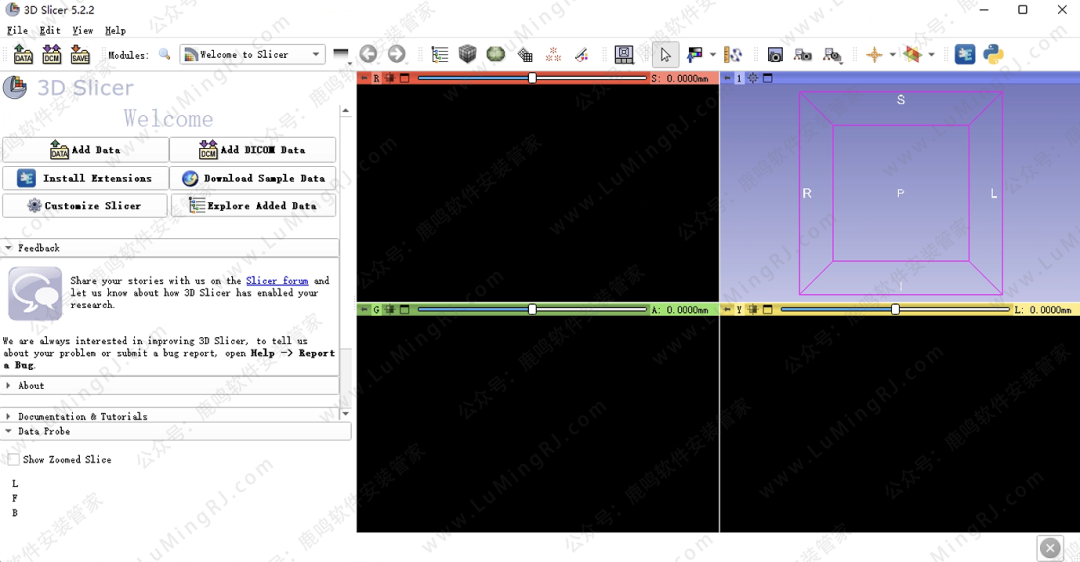Click the Save toolbar icon
This screenshot has height=562, width=1080.
[x=80, y=54]
